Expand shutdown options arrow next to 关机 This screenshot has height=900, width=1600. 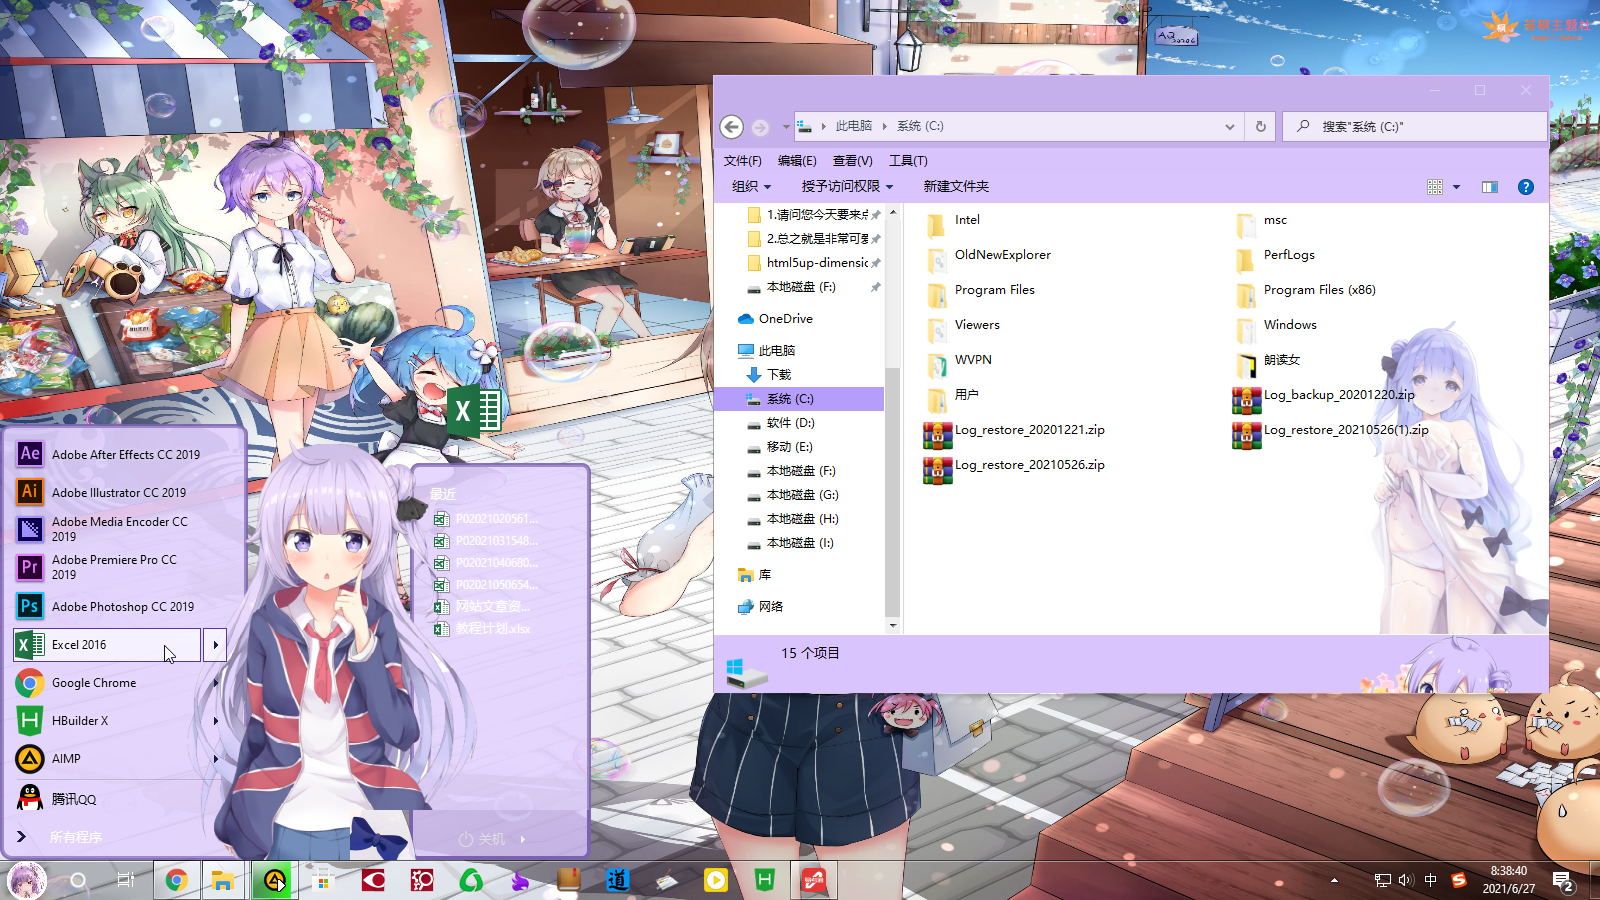pyautogui.click(x=523, y=840)
